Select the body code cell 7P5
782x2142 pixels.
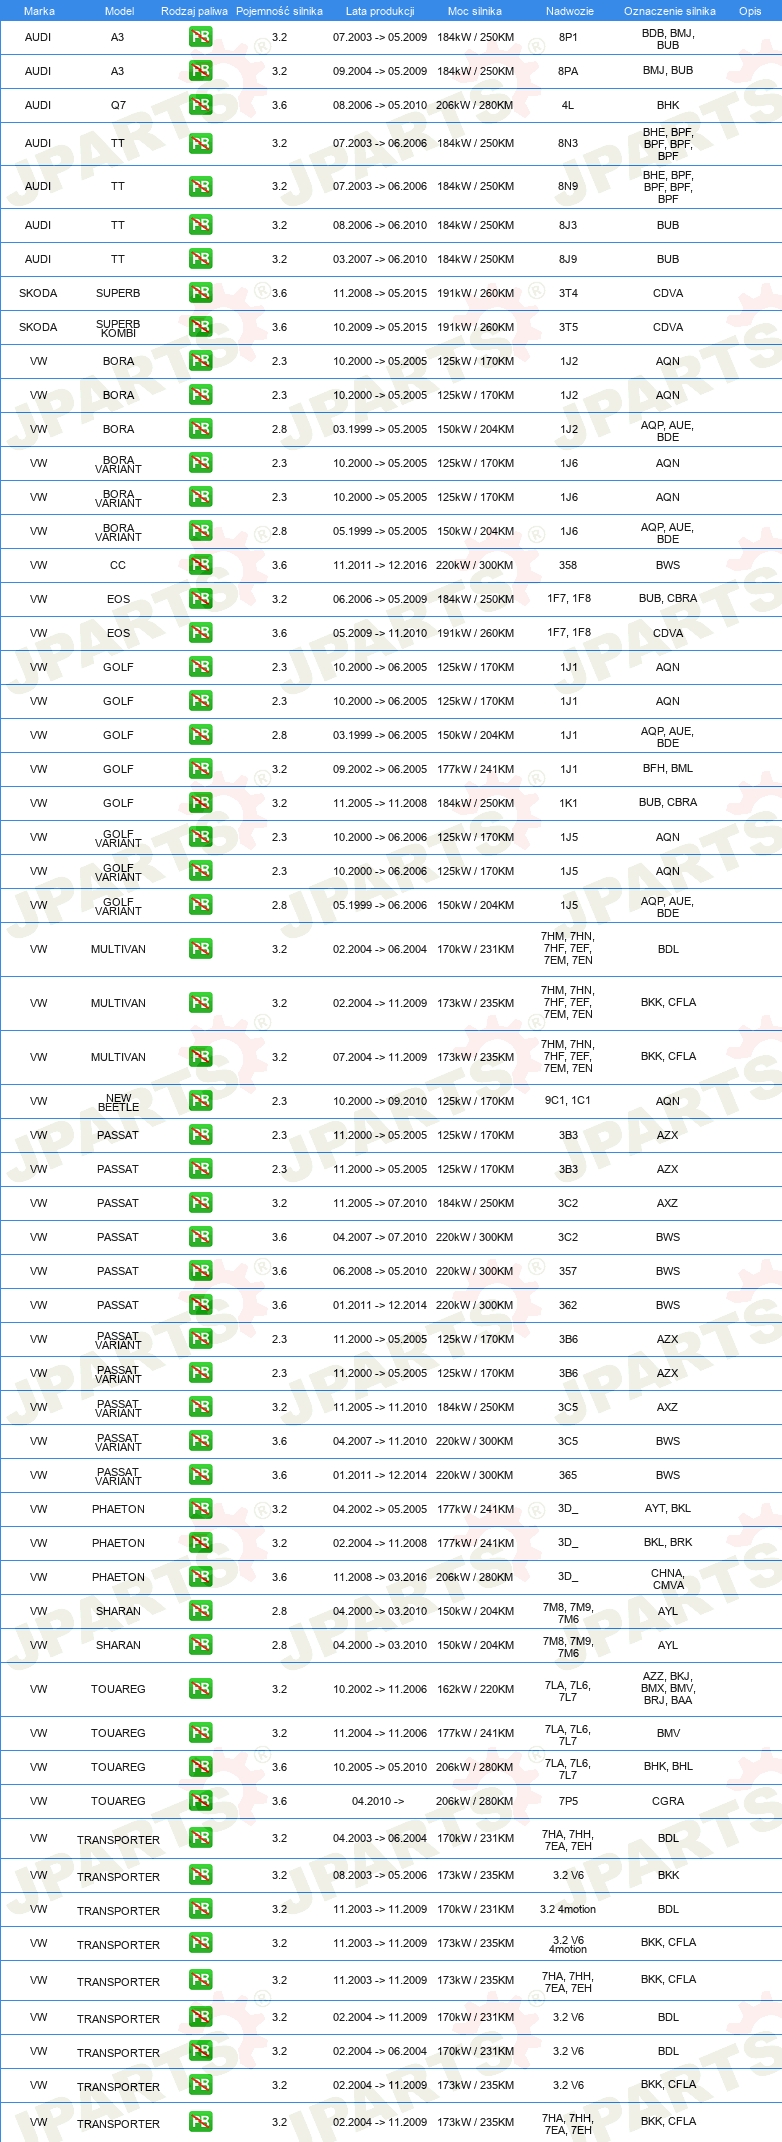click(568, 1801)
